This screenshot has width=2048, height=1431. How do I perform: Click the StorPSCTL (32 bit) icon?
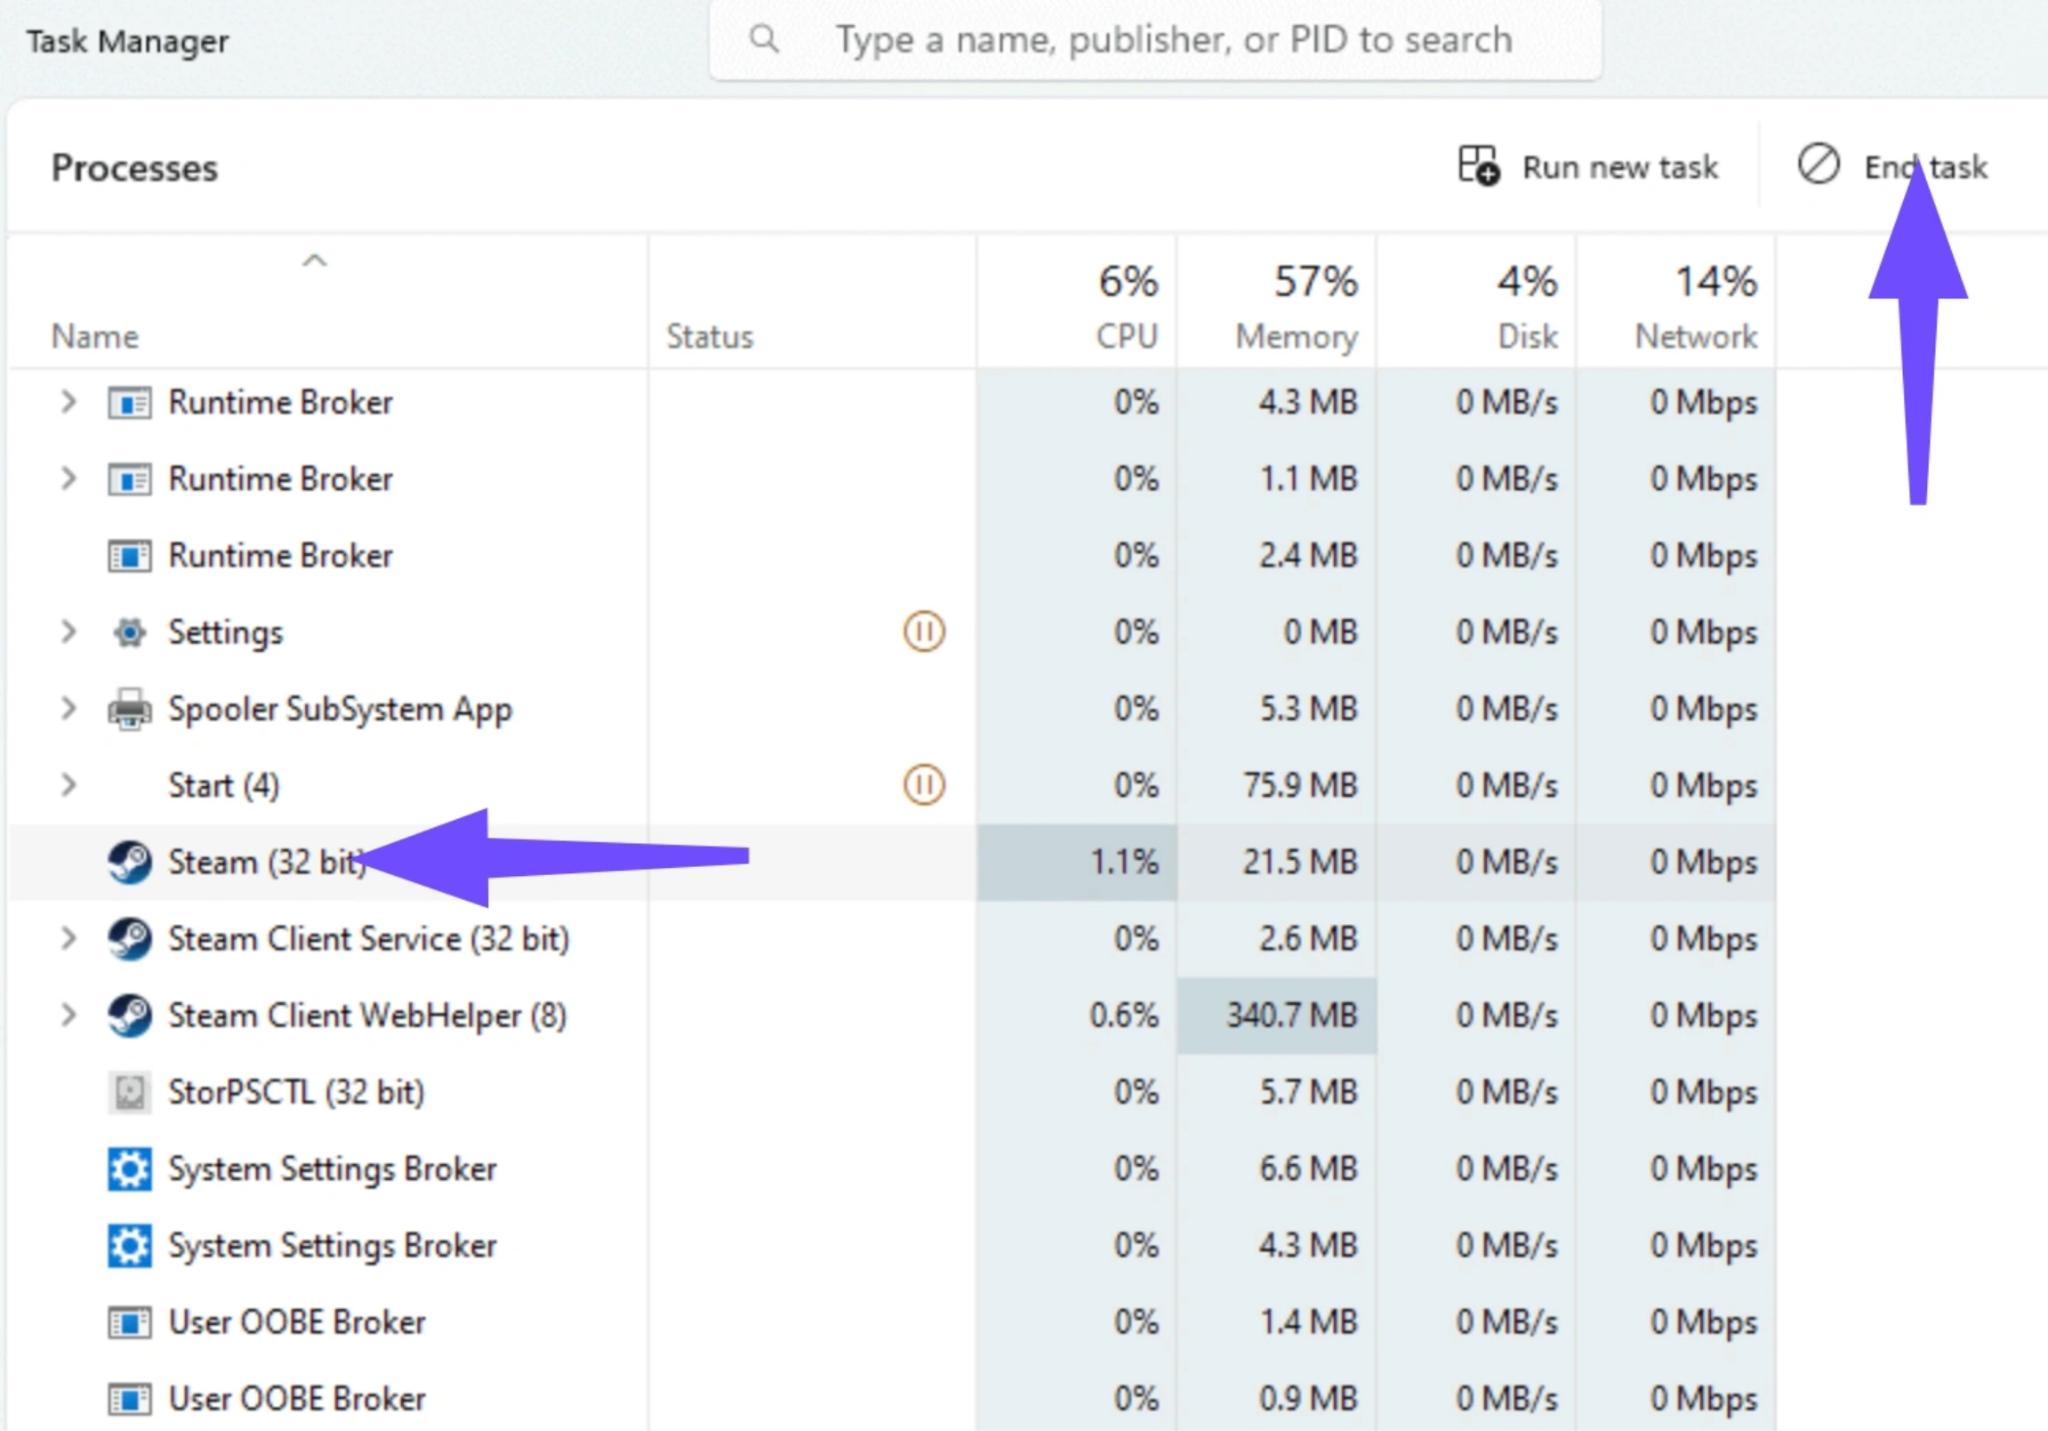[130, 1092]
